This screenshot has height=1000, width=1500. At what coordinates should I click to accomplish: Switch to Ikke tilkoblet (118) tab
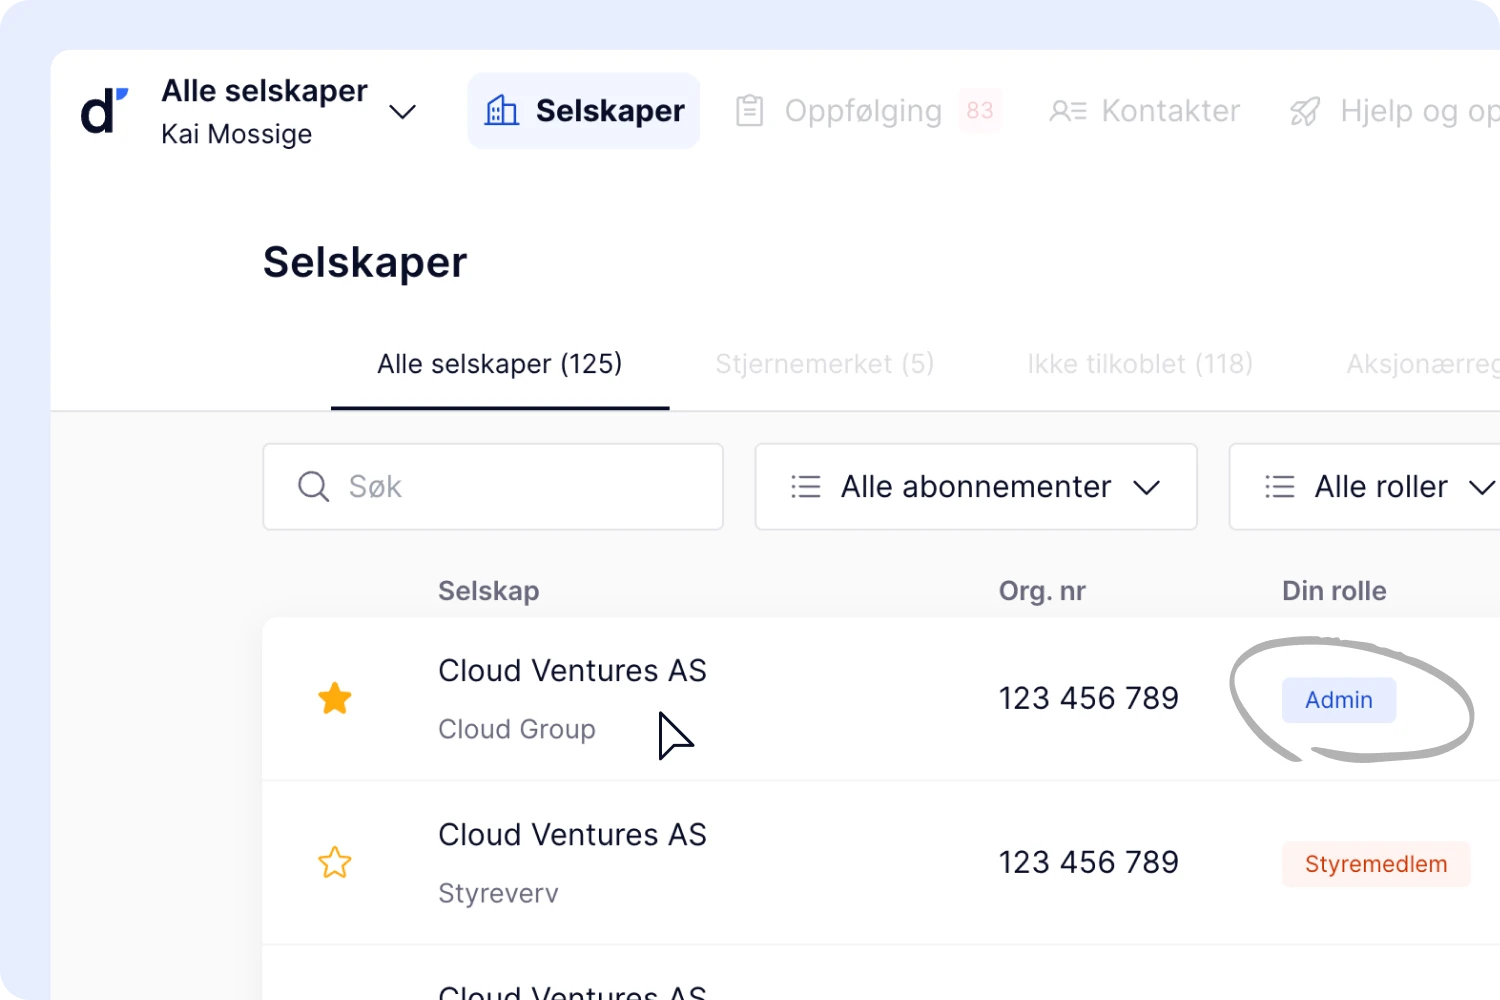pos(1139,364)
